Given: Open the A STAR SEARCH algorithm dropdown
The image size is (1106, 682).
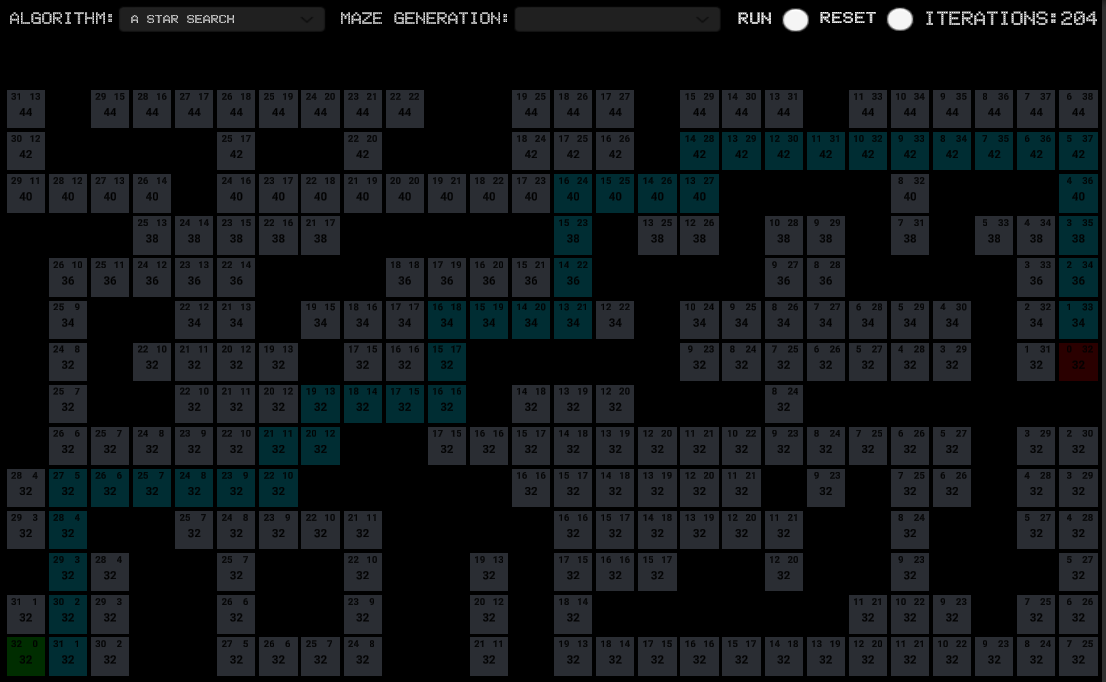Looking at the screenshot, I should (221, 19).
